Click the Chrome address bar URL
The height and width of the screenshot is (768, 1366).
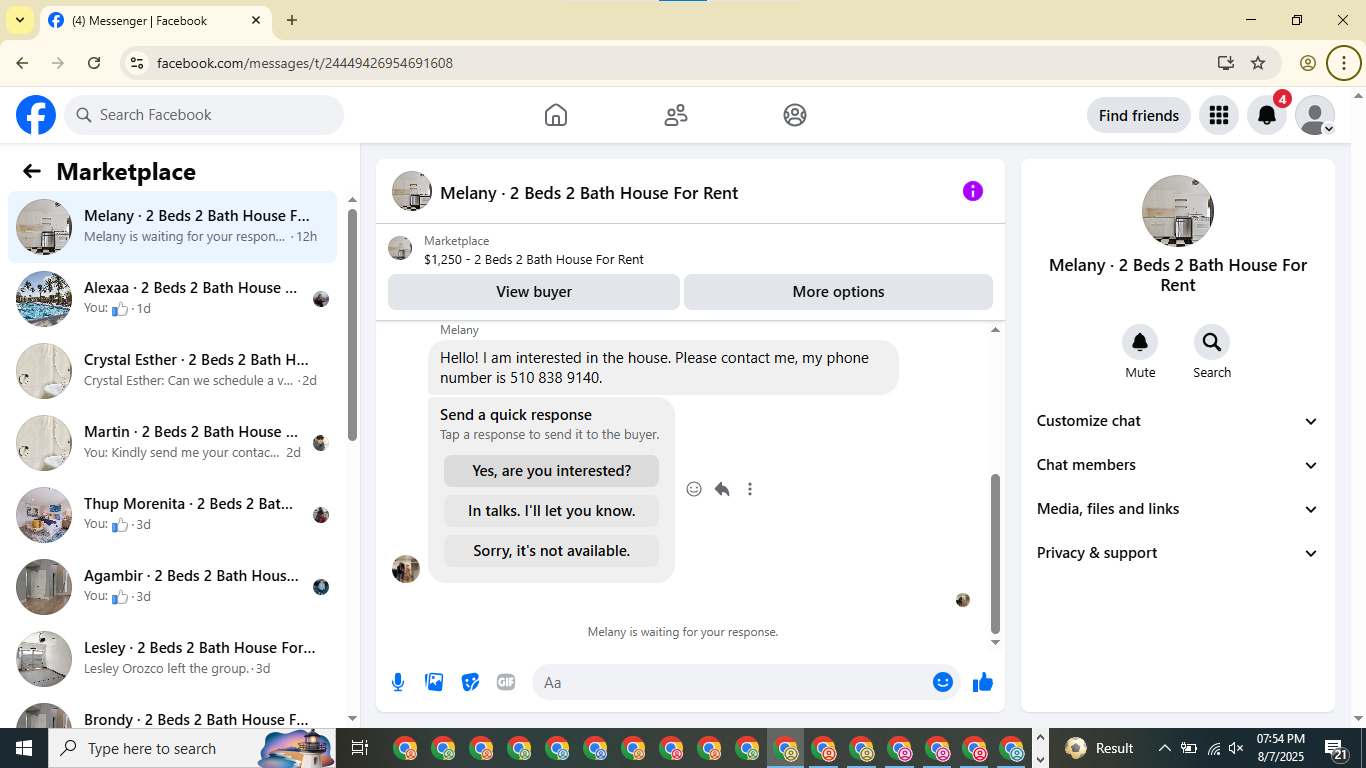point(305,63)
